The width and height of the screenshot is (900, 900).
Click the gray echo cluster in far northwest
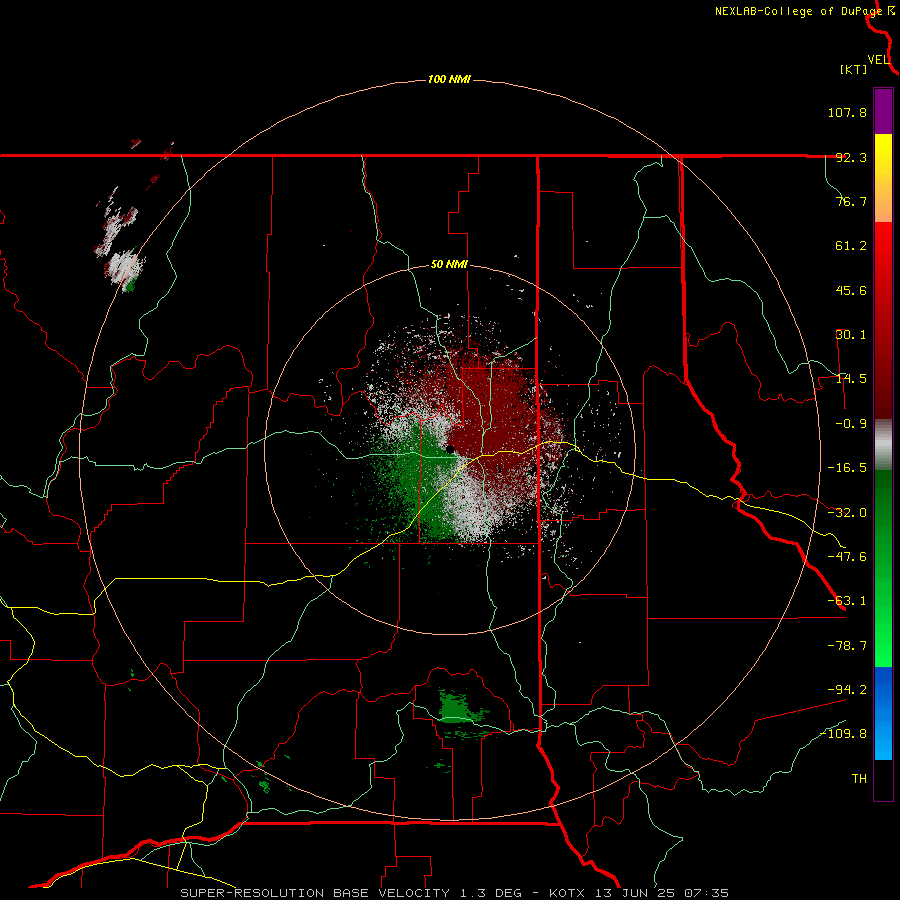coord(125,267)
